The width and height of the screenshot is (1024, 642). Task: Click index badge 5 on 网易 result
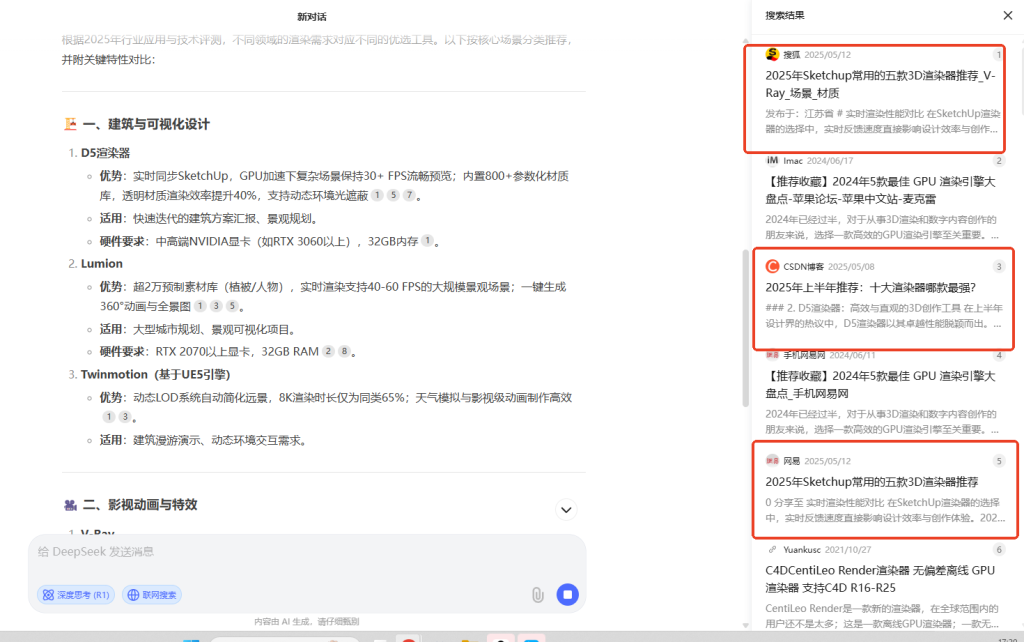(x=999, y=461)
